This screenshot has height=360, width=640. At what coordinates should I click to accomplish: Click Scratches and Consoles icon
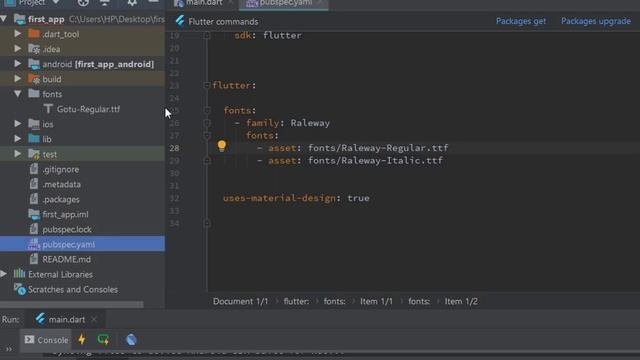[19, 289]
